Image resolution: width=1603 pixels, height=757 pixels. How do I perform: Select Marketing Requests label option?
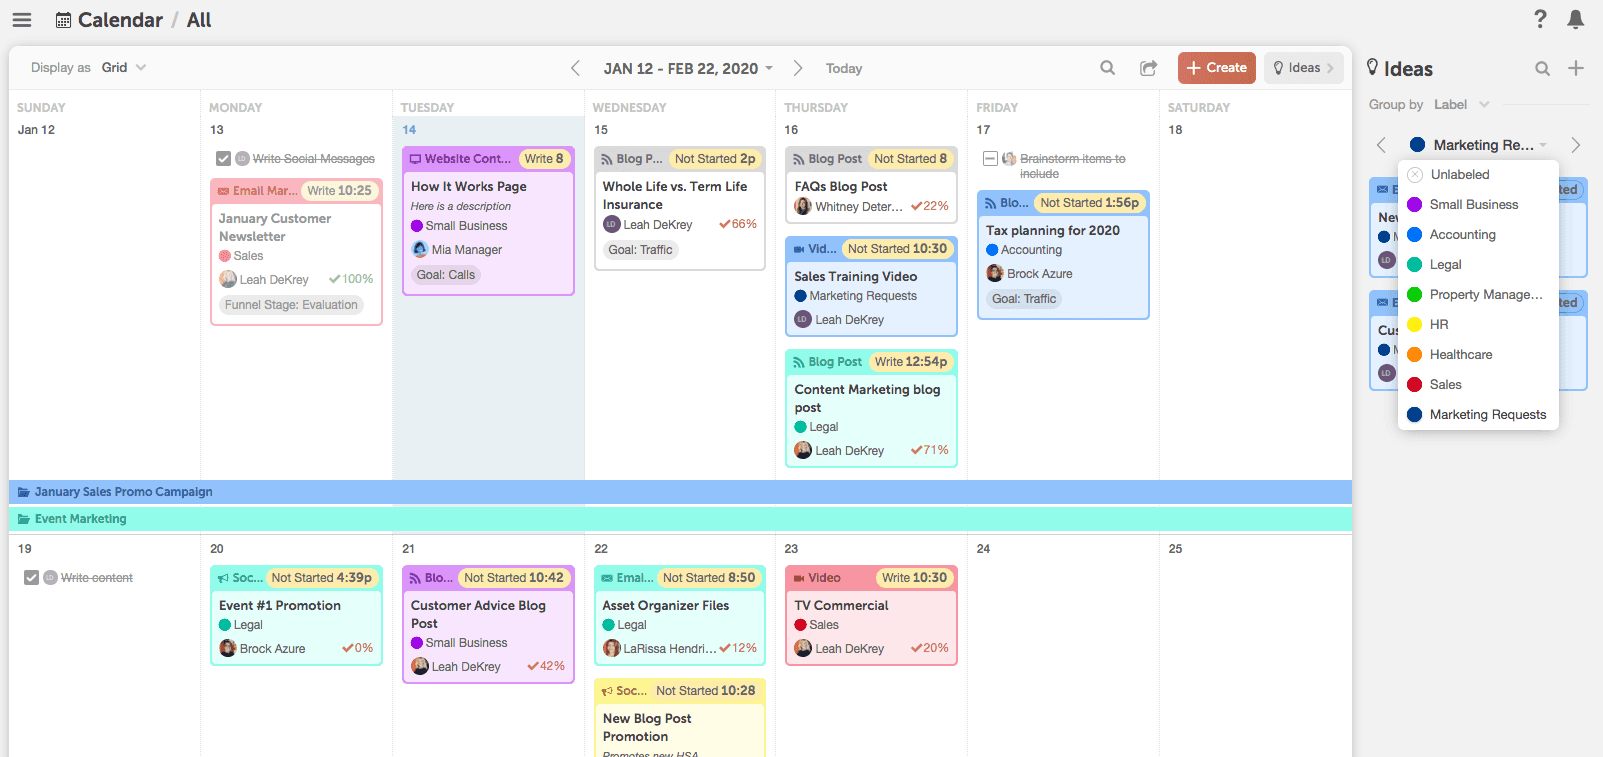[x=1478, y=414]
